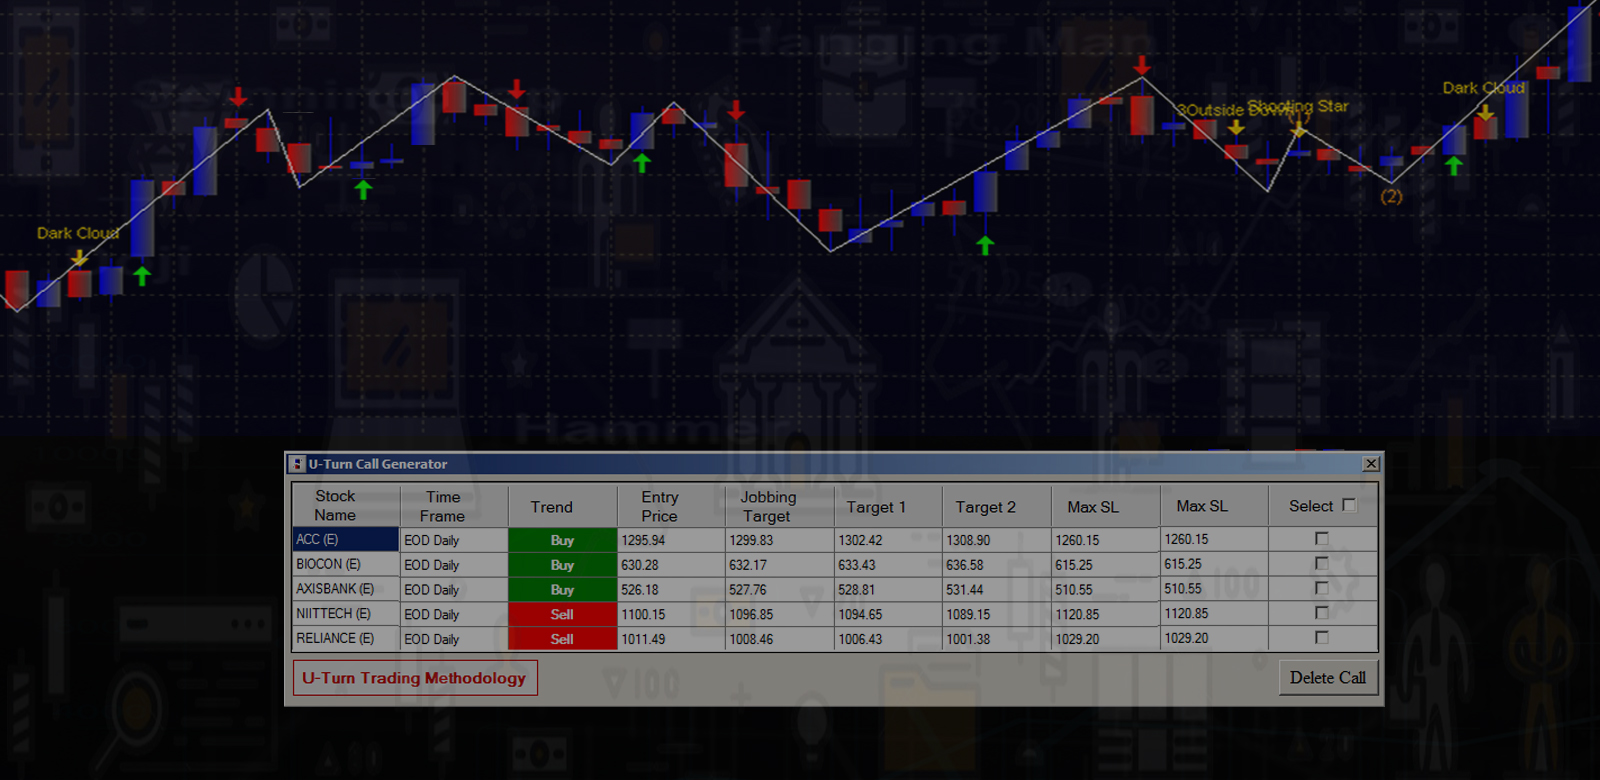Select the ACC (E) stock name cell
This screenshot has height=780, width=1600.
pyautogui.click(x=345, y=539)
